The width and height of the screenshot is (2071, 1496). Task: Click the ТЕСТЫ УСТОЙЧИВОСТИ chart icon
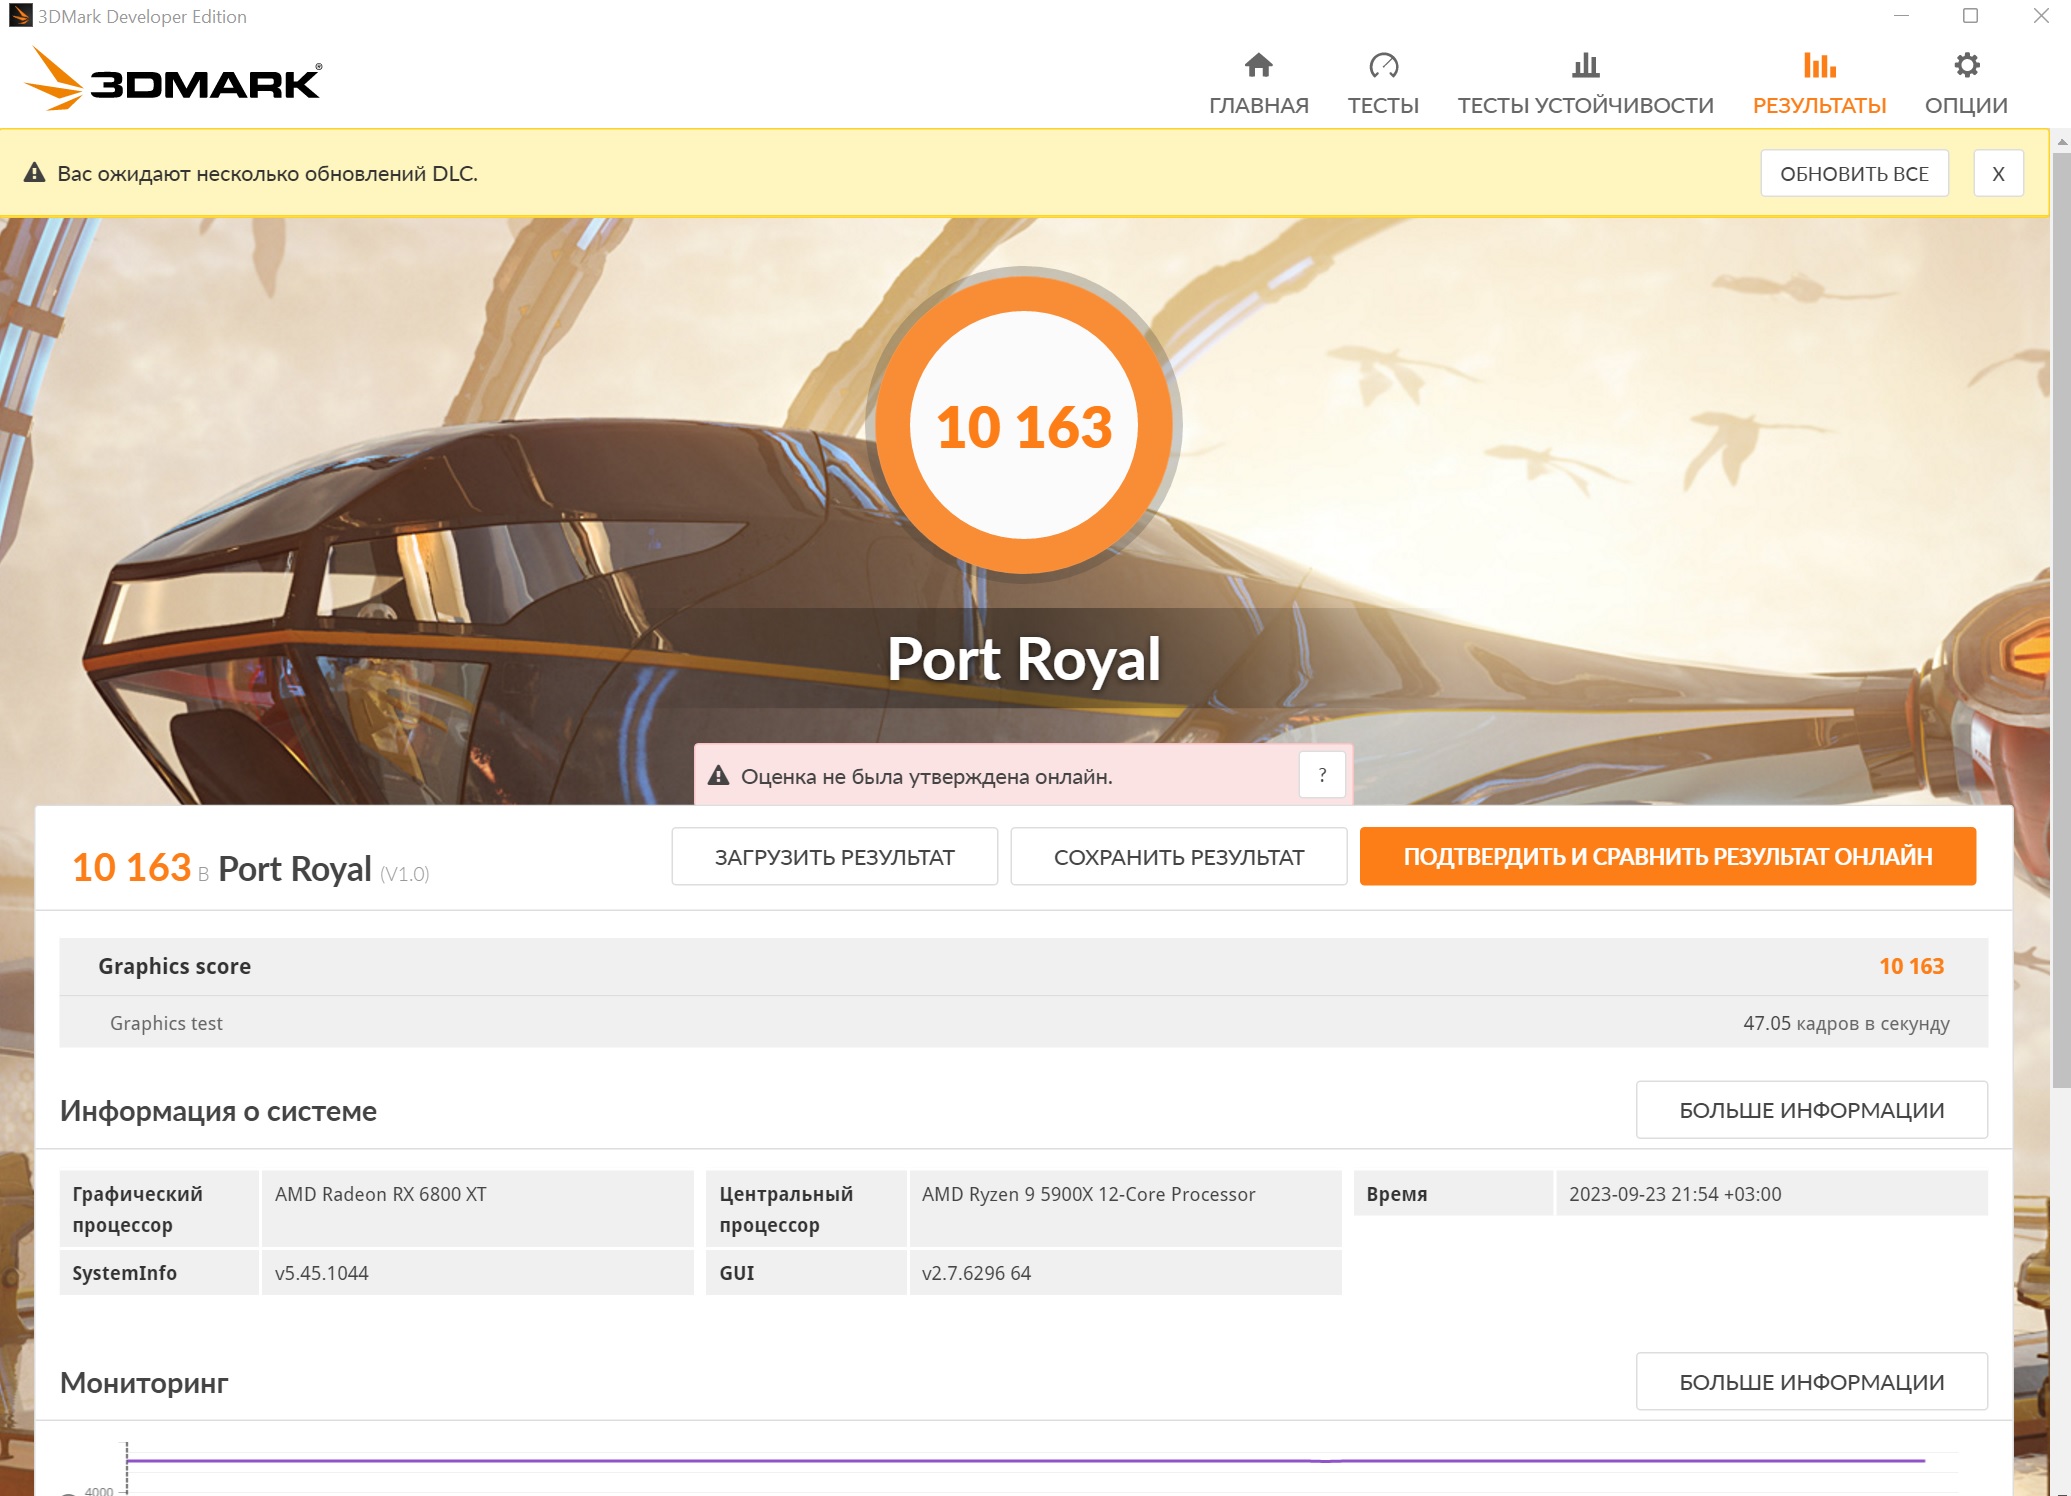click(1585, 66)
